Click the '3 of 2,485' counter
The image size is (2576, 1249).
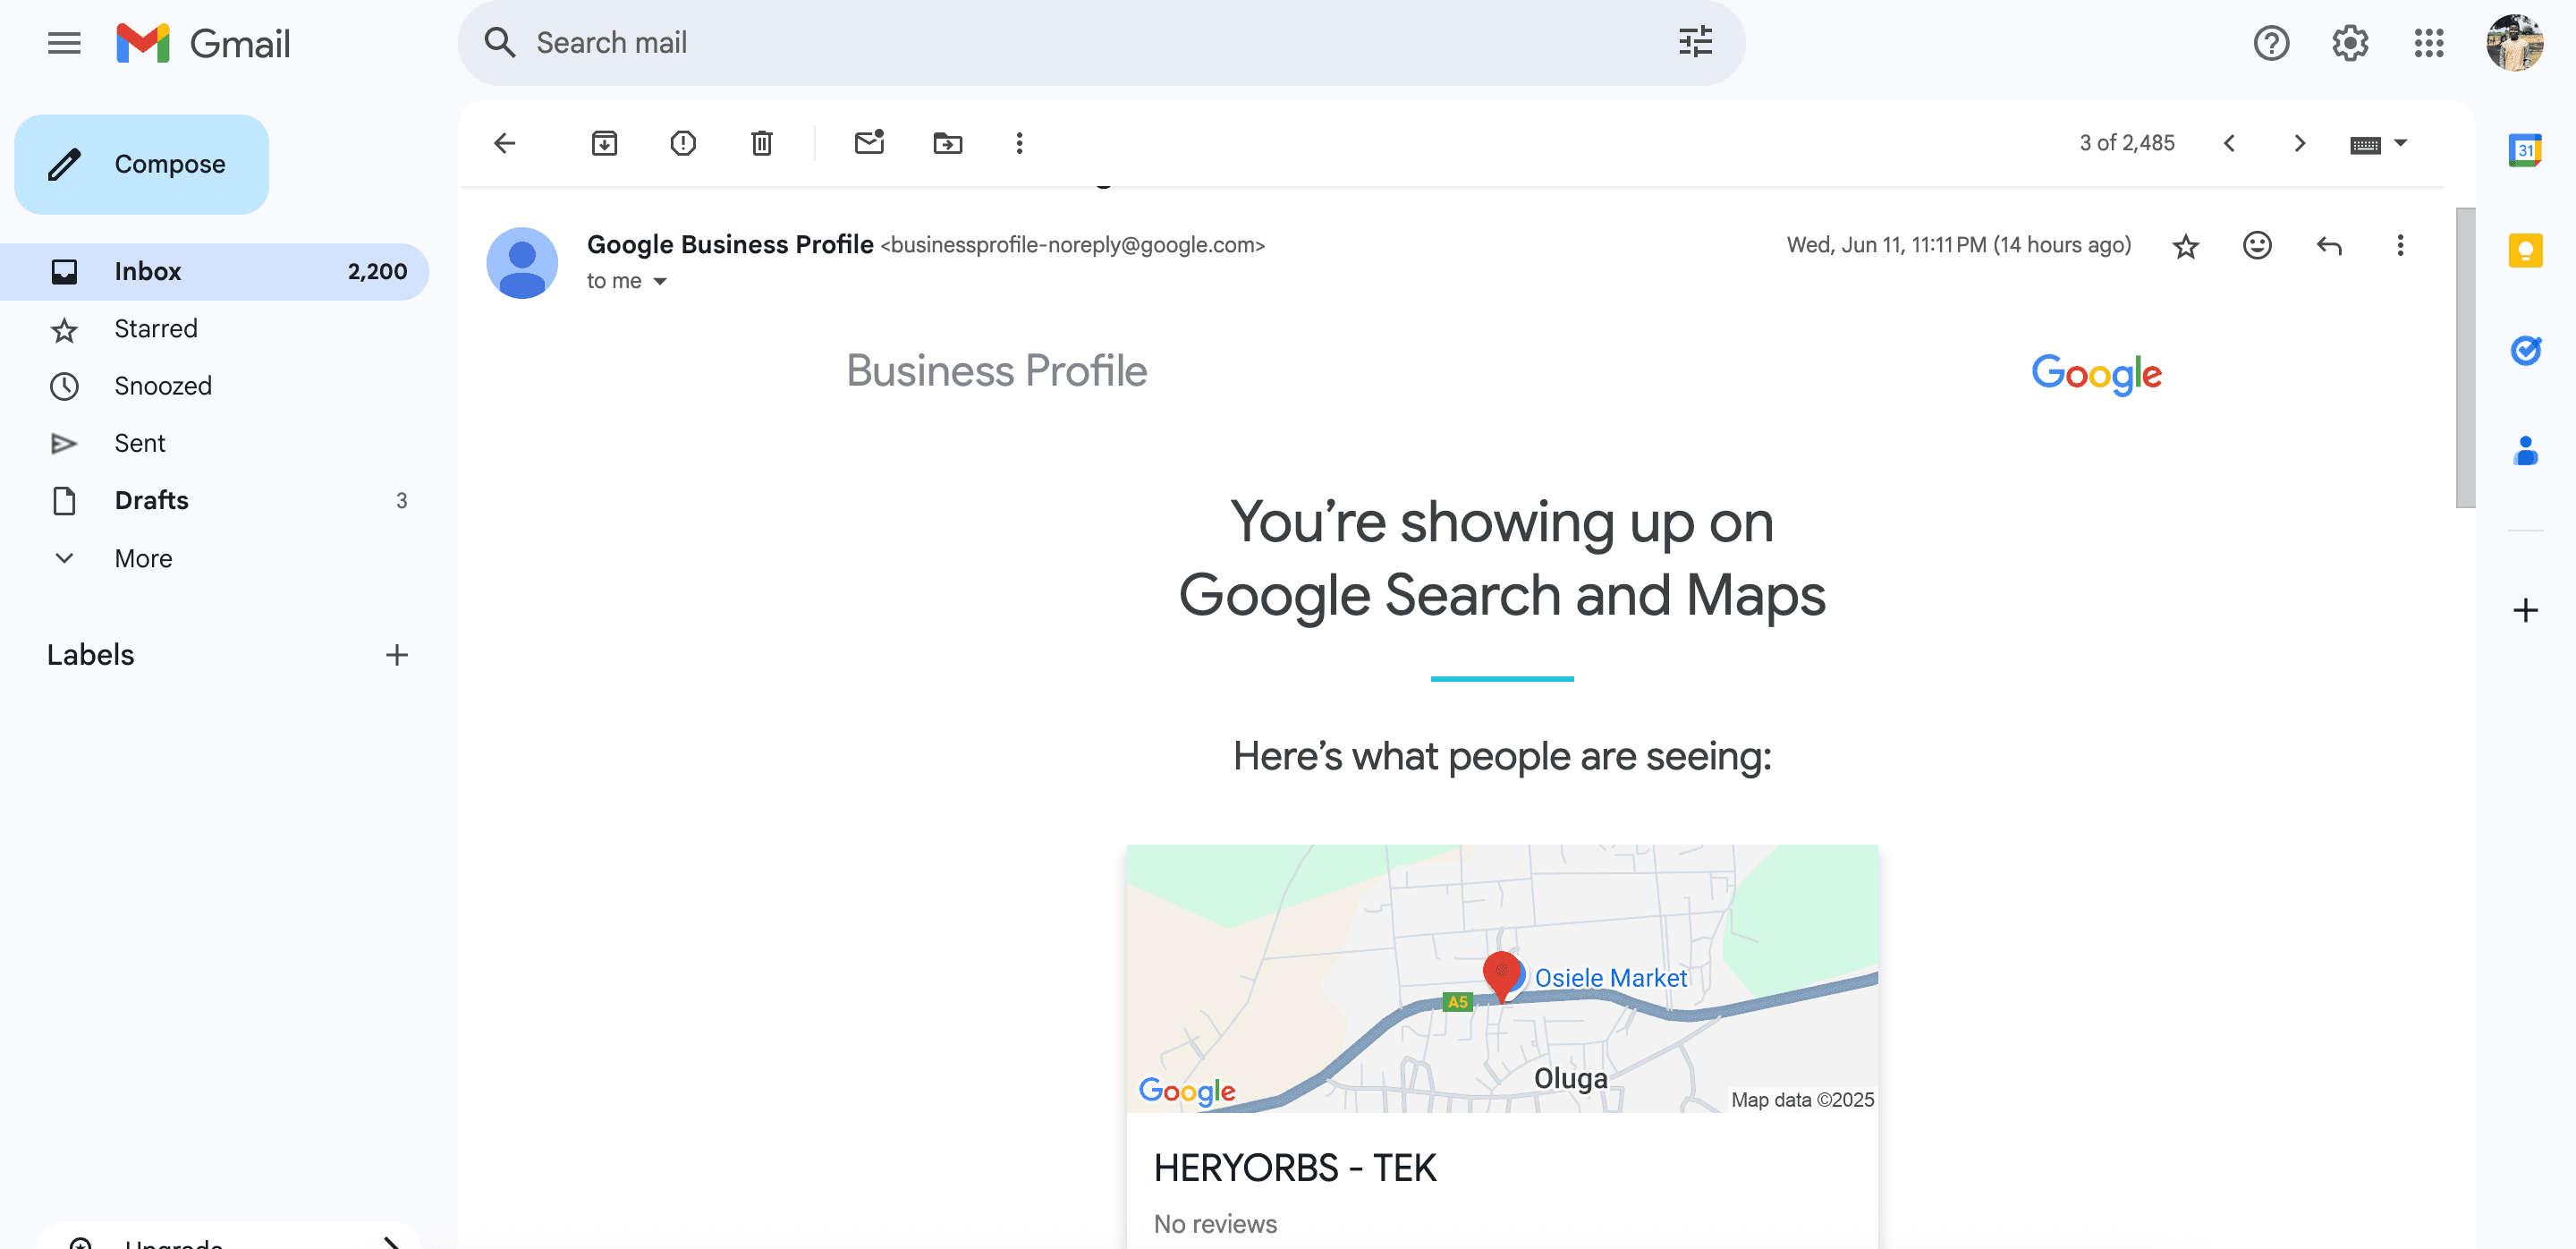(x=2127, y=143)
